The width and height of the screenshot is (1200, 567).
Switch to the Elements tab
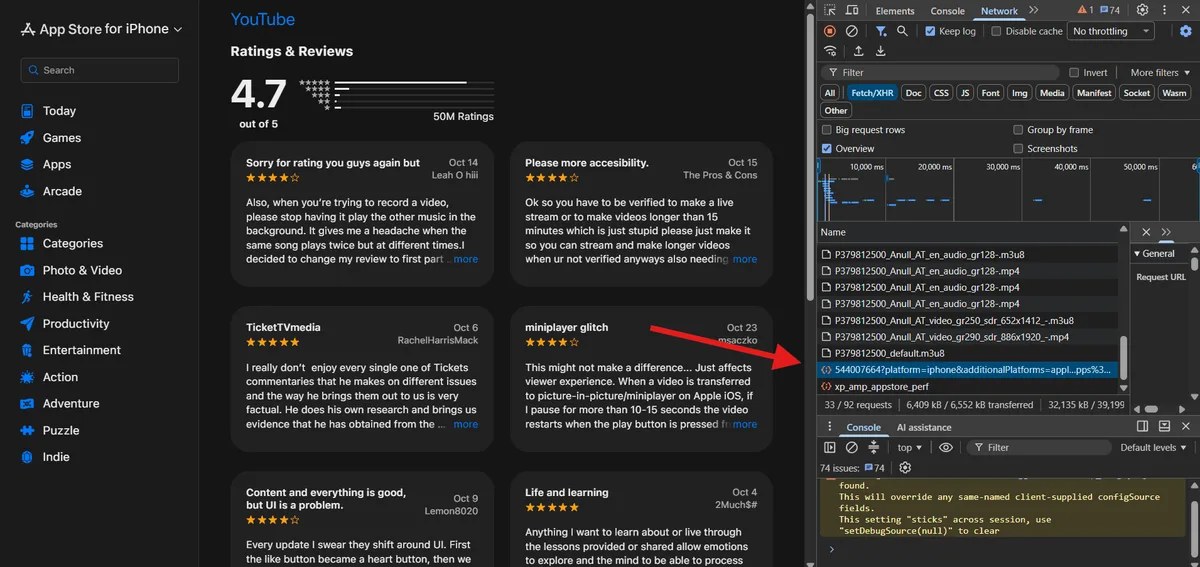(895, 11)
